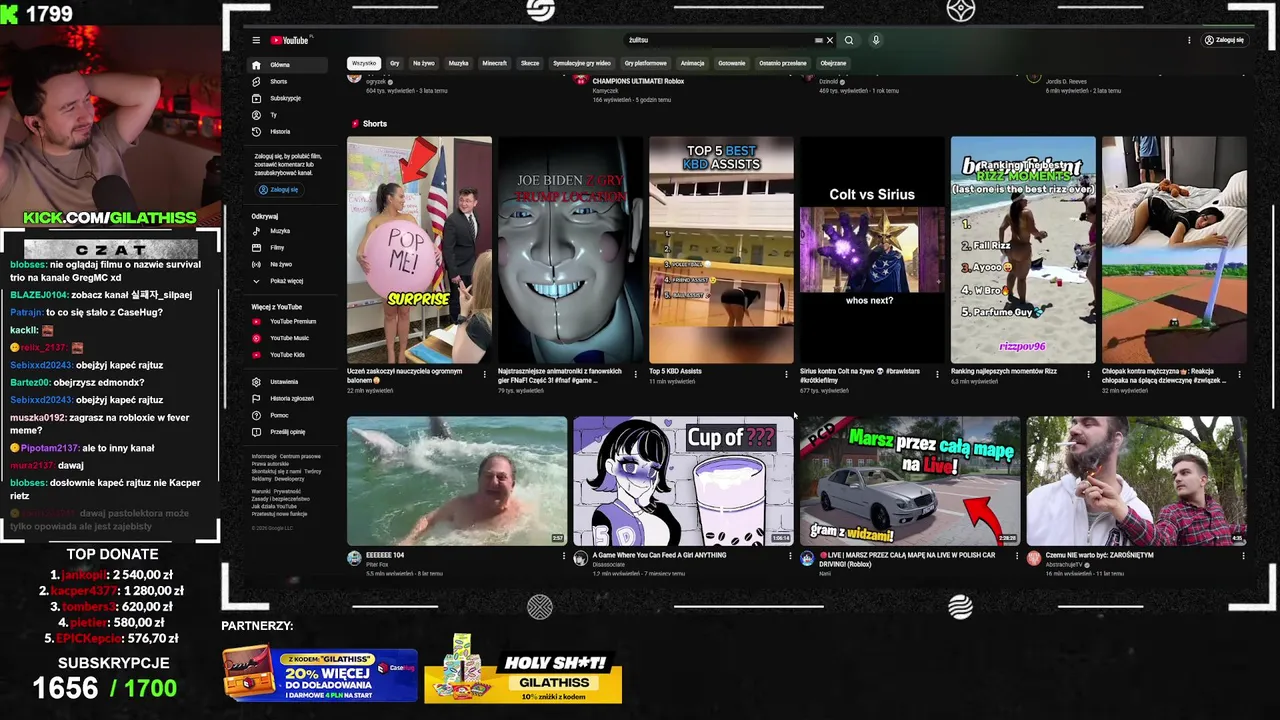Viewport: 1280px width, 720px height.
Task: Select the Gry filter chip
Action: pos(395,63)
